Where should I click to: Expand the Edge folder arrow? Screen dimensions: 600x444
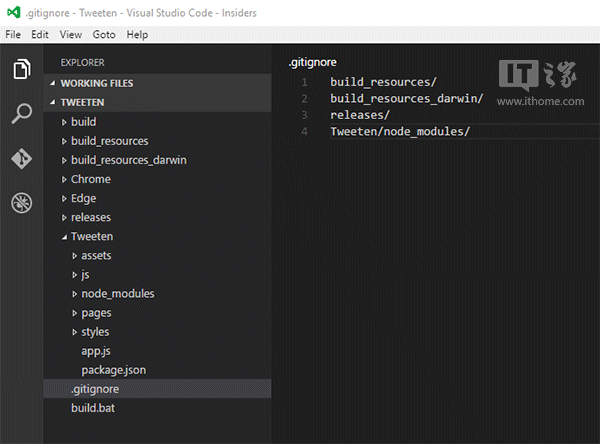(x=64, y=199)
